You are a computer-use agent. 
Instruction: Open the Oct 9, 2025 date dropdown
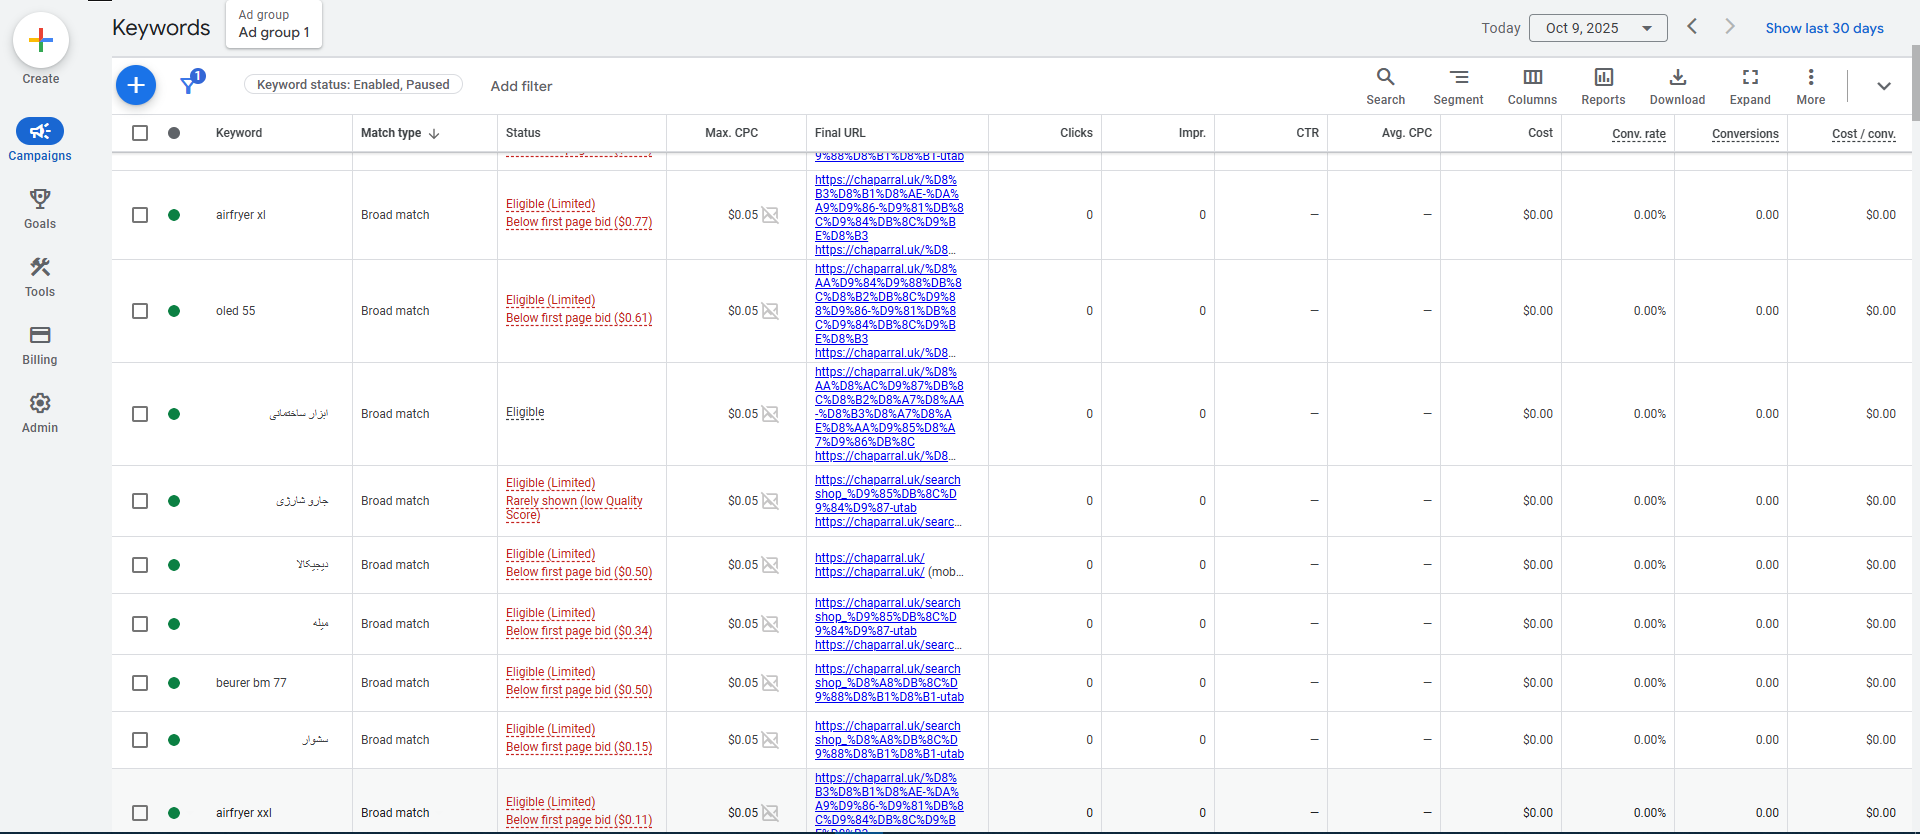(1597, 28)
